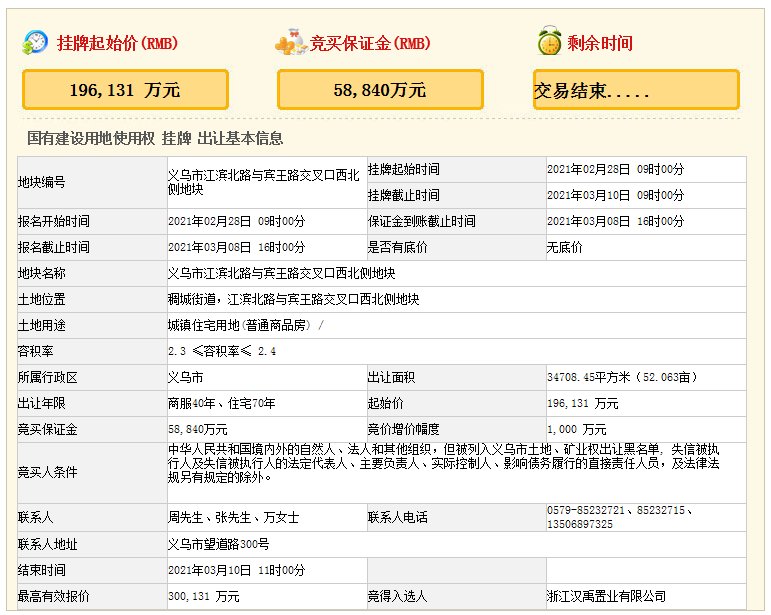The image size is (771, 615).
Task: Click the 竞买保证金(RMB) heading
Action: coord(370,43)
